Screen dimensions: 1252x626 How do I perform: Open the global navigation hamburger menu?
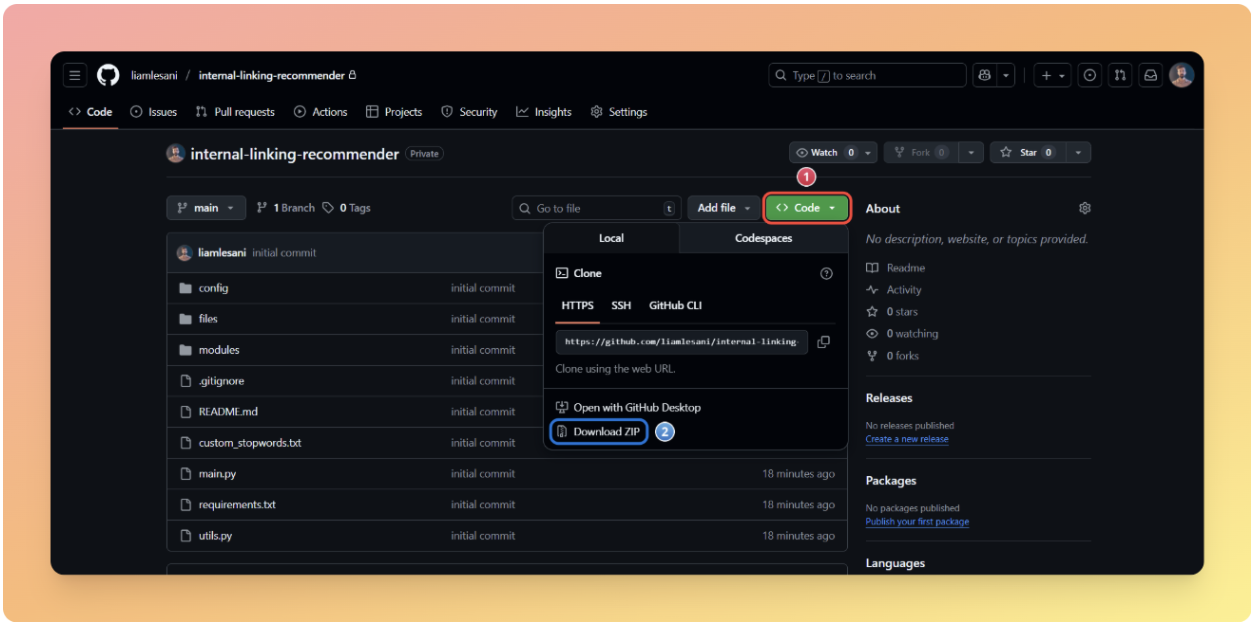75,74
